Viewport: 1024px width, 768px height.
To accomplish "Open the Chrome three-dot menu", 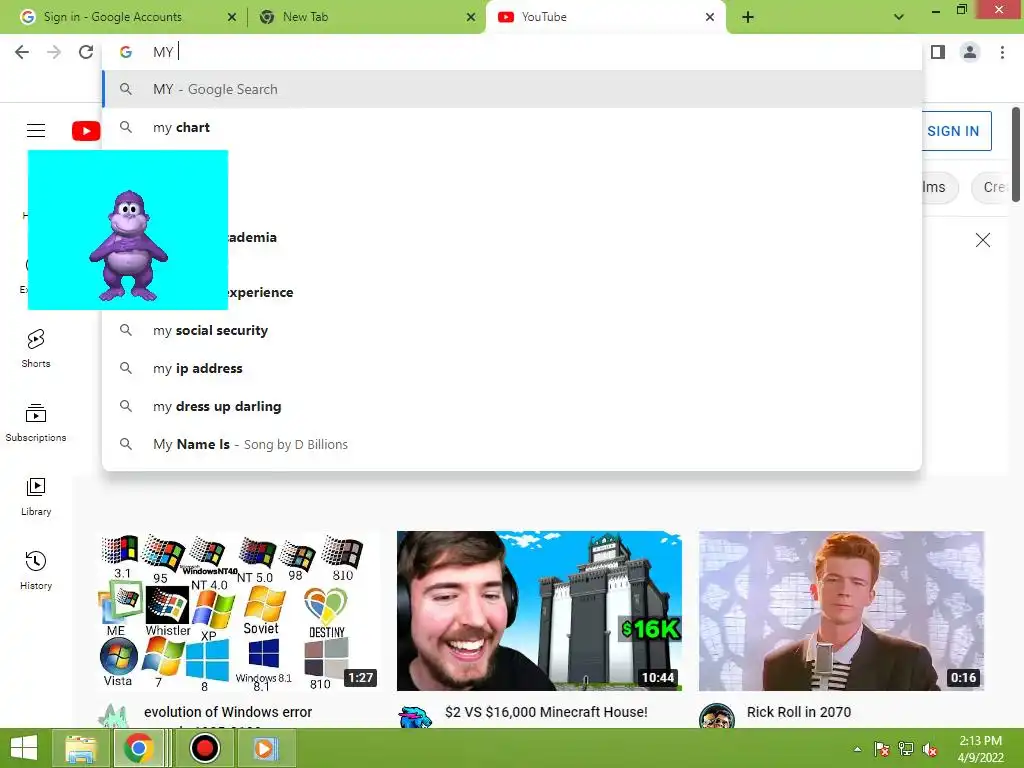I will click(1002, 52).
